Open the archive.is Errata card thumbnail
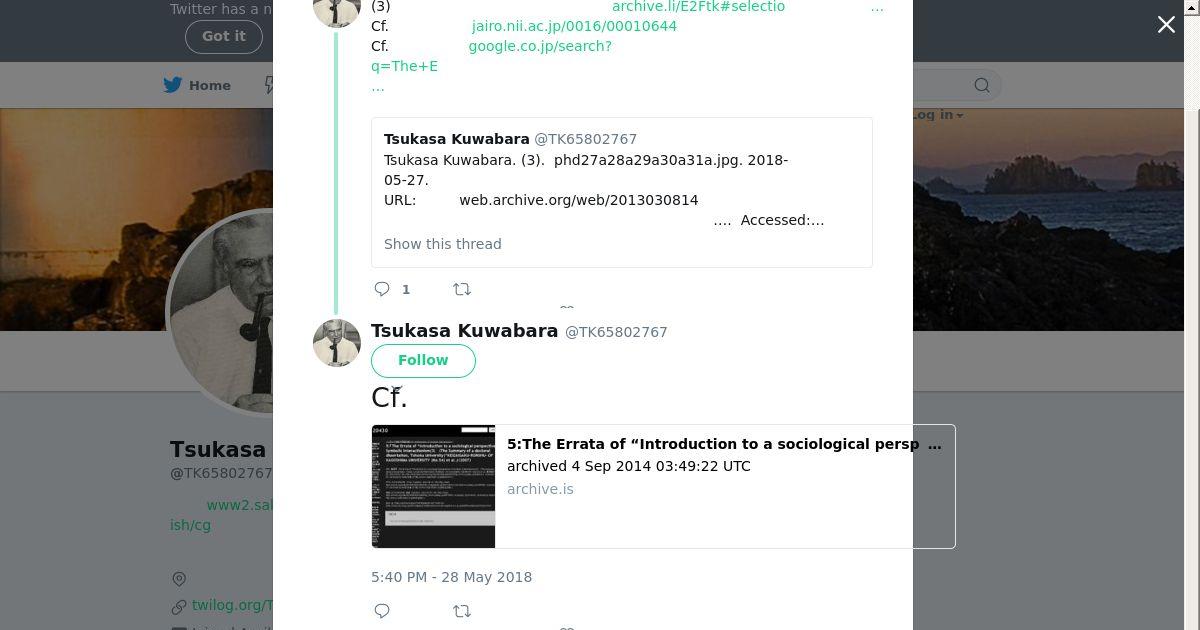 pos(433,486)
